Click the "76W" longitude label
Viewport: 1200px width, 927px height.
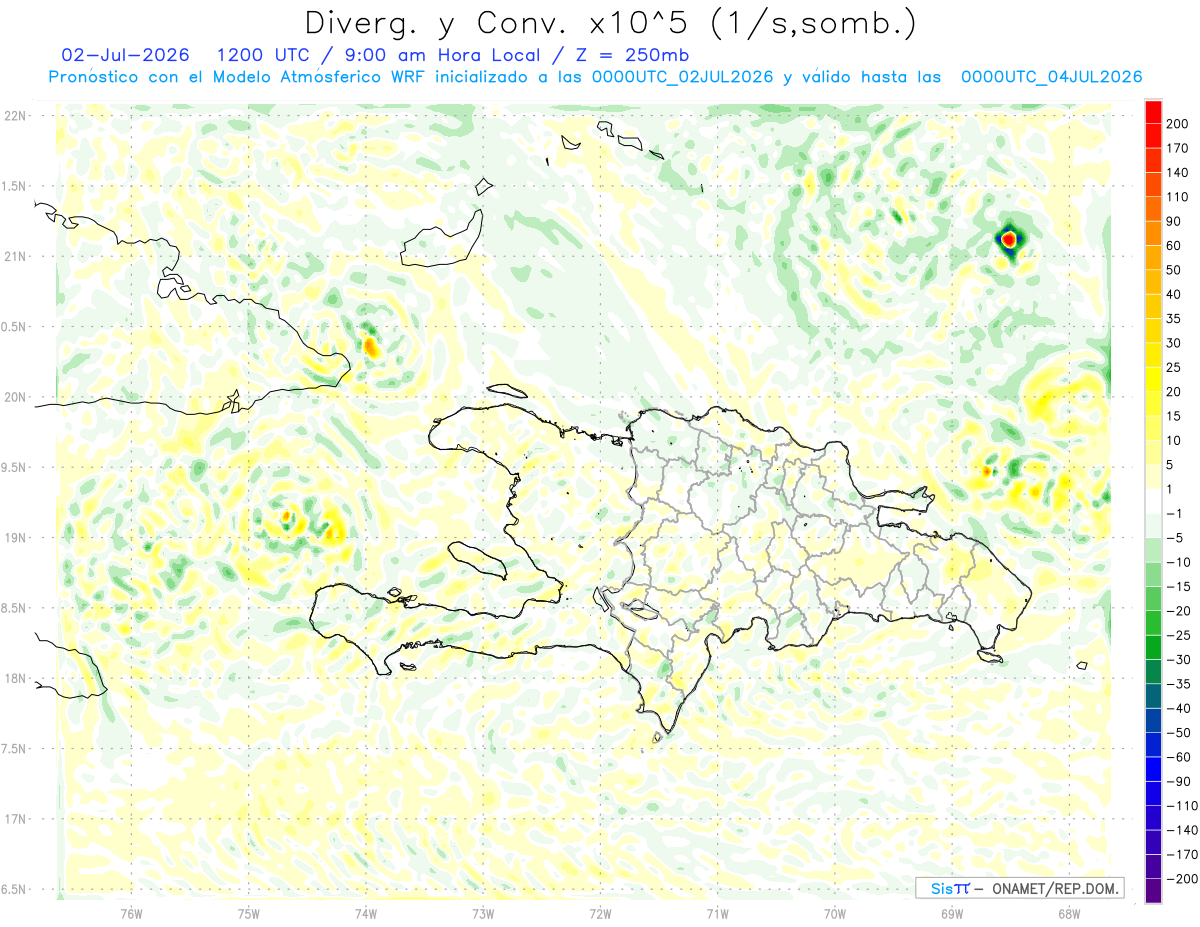131,913
